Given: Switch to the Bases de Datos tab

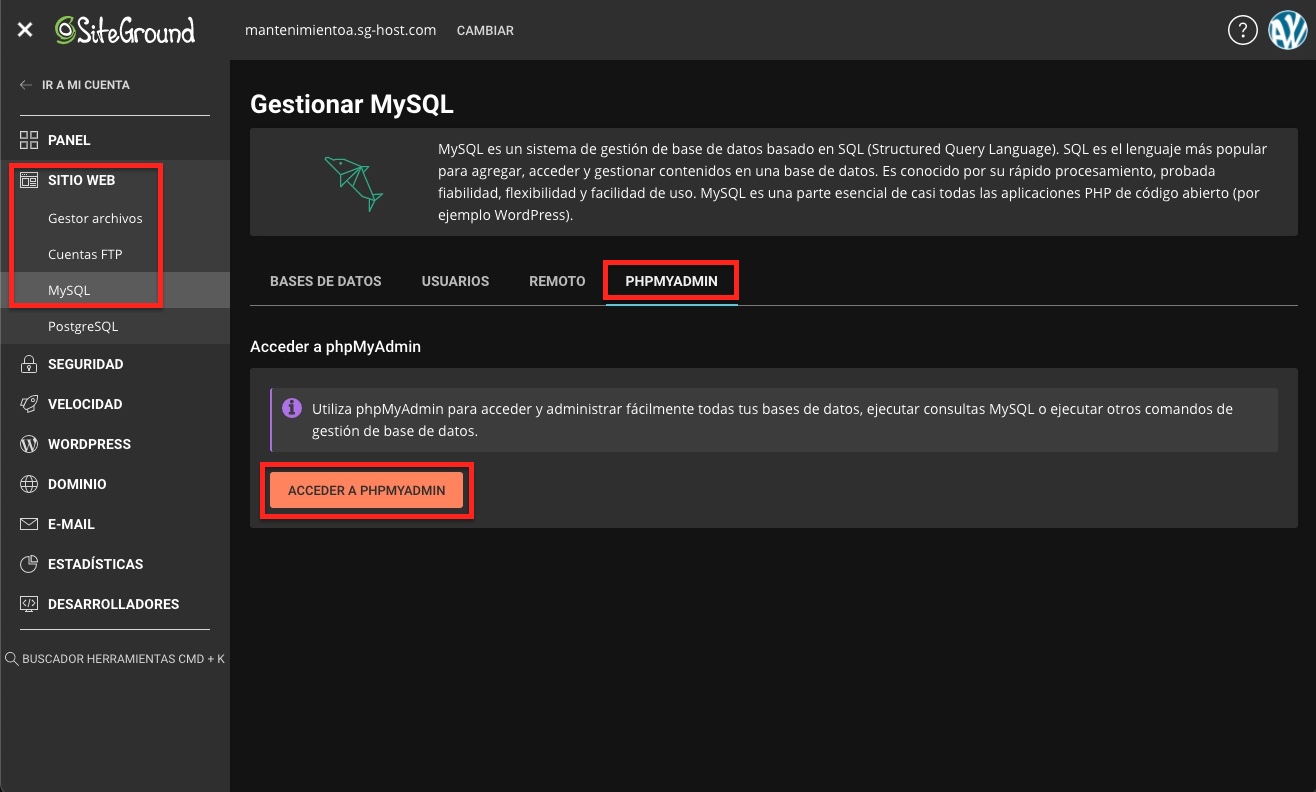Looking at the screenshot, I should click(325, 281).
